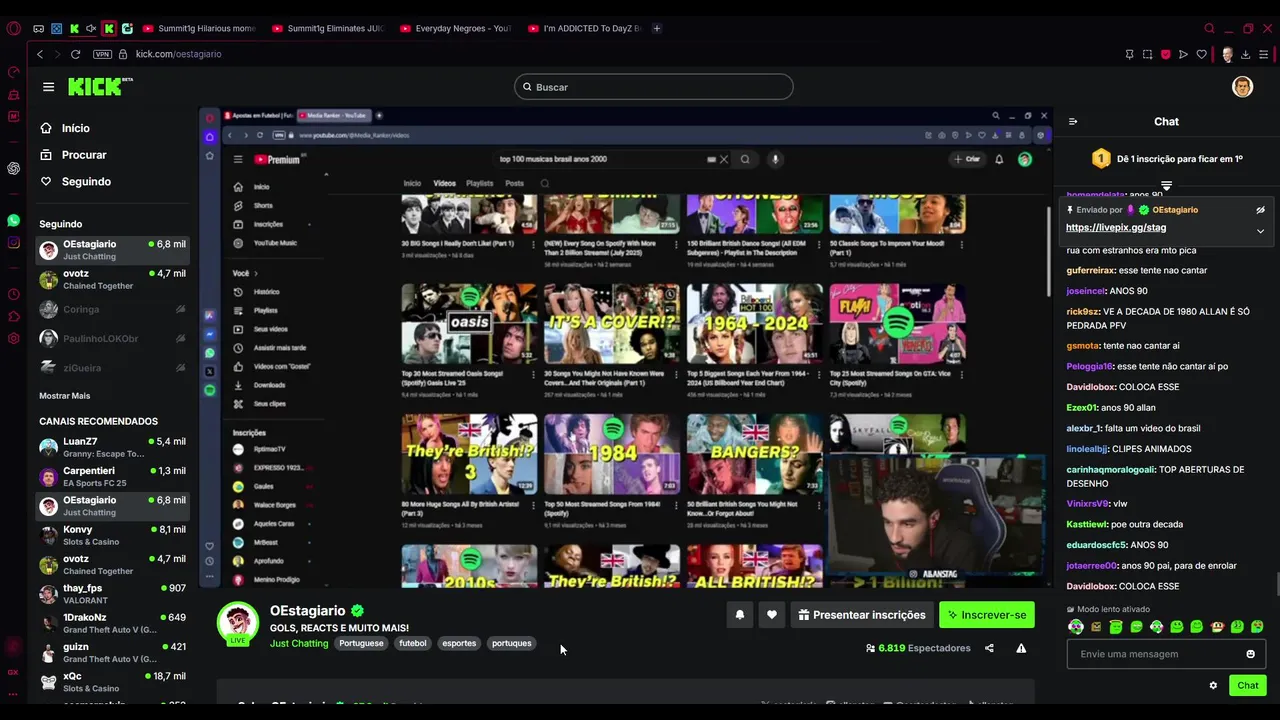Expand the pinned message chevron
1280x720 pixels.
click(x=1260, y=231)
